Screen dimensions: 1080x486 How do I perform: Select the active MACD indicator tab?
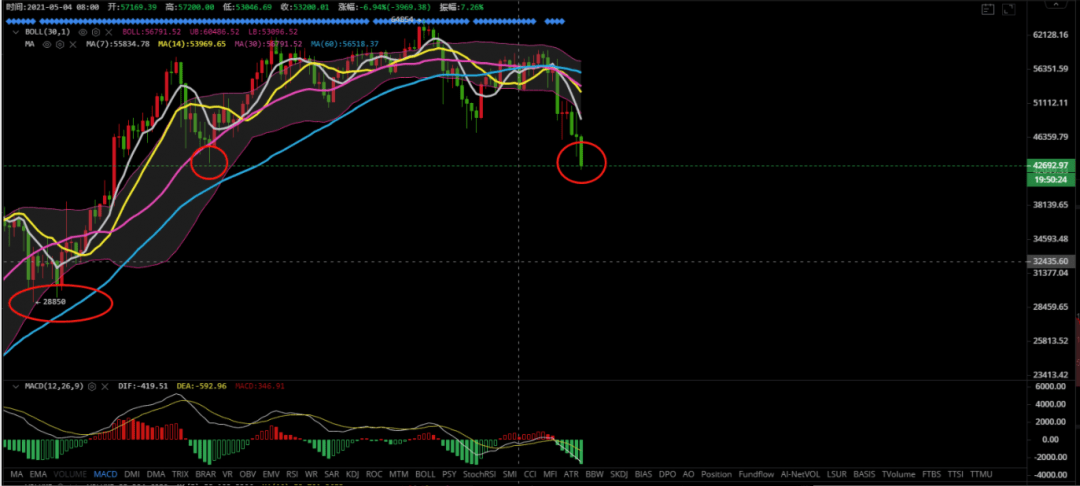(105, 474)
